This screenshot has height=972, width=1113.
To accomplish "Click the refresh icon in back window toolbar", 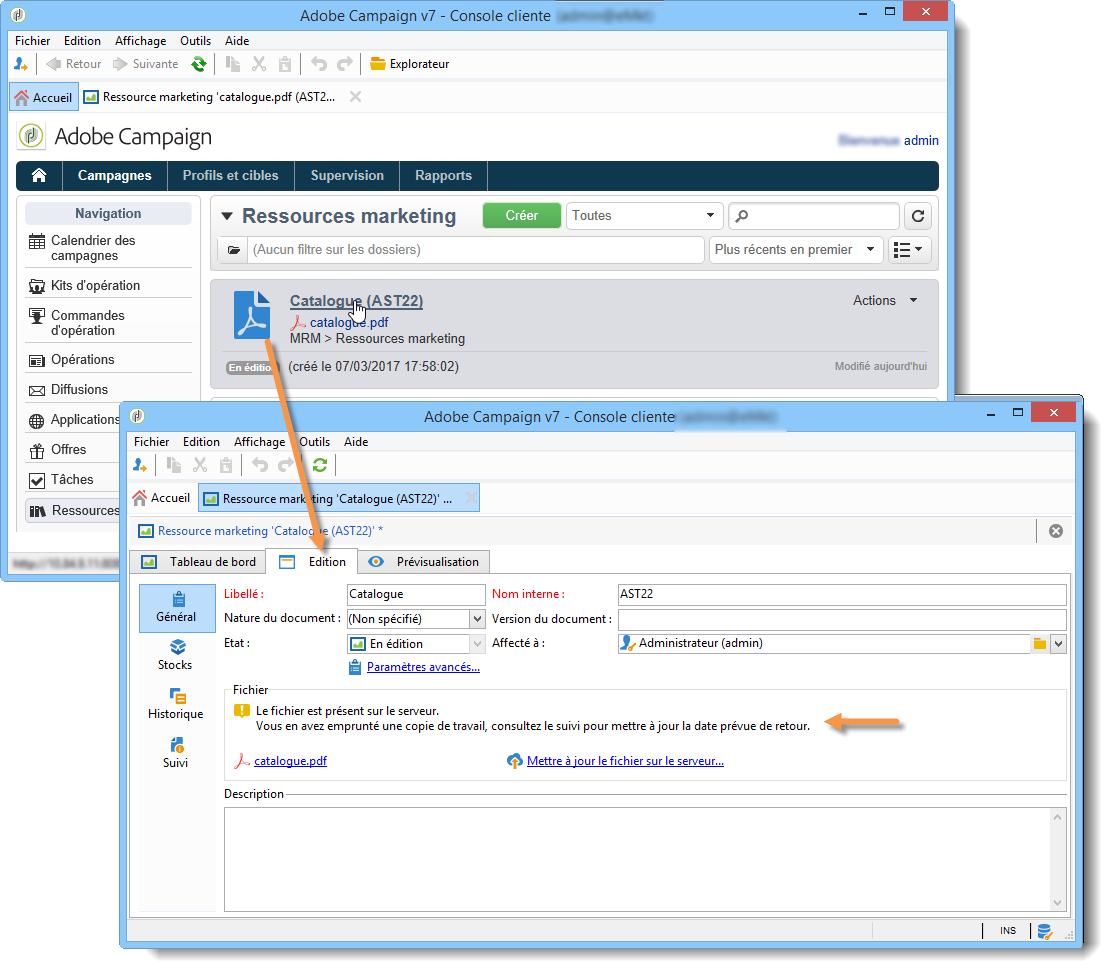I will pyautogui.click(x=199, y=64).
